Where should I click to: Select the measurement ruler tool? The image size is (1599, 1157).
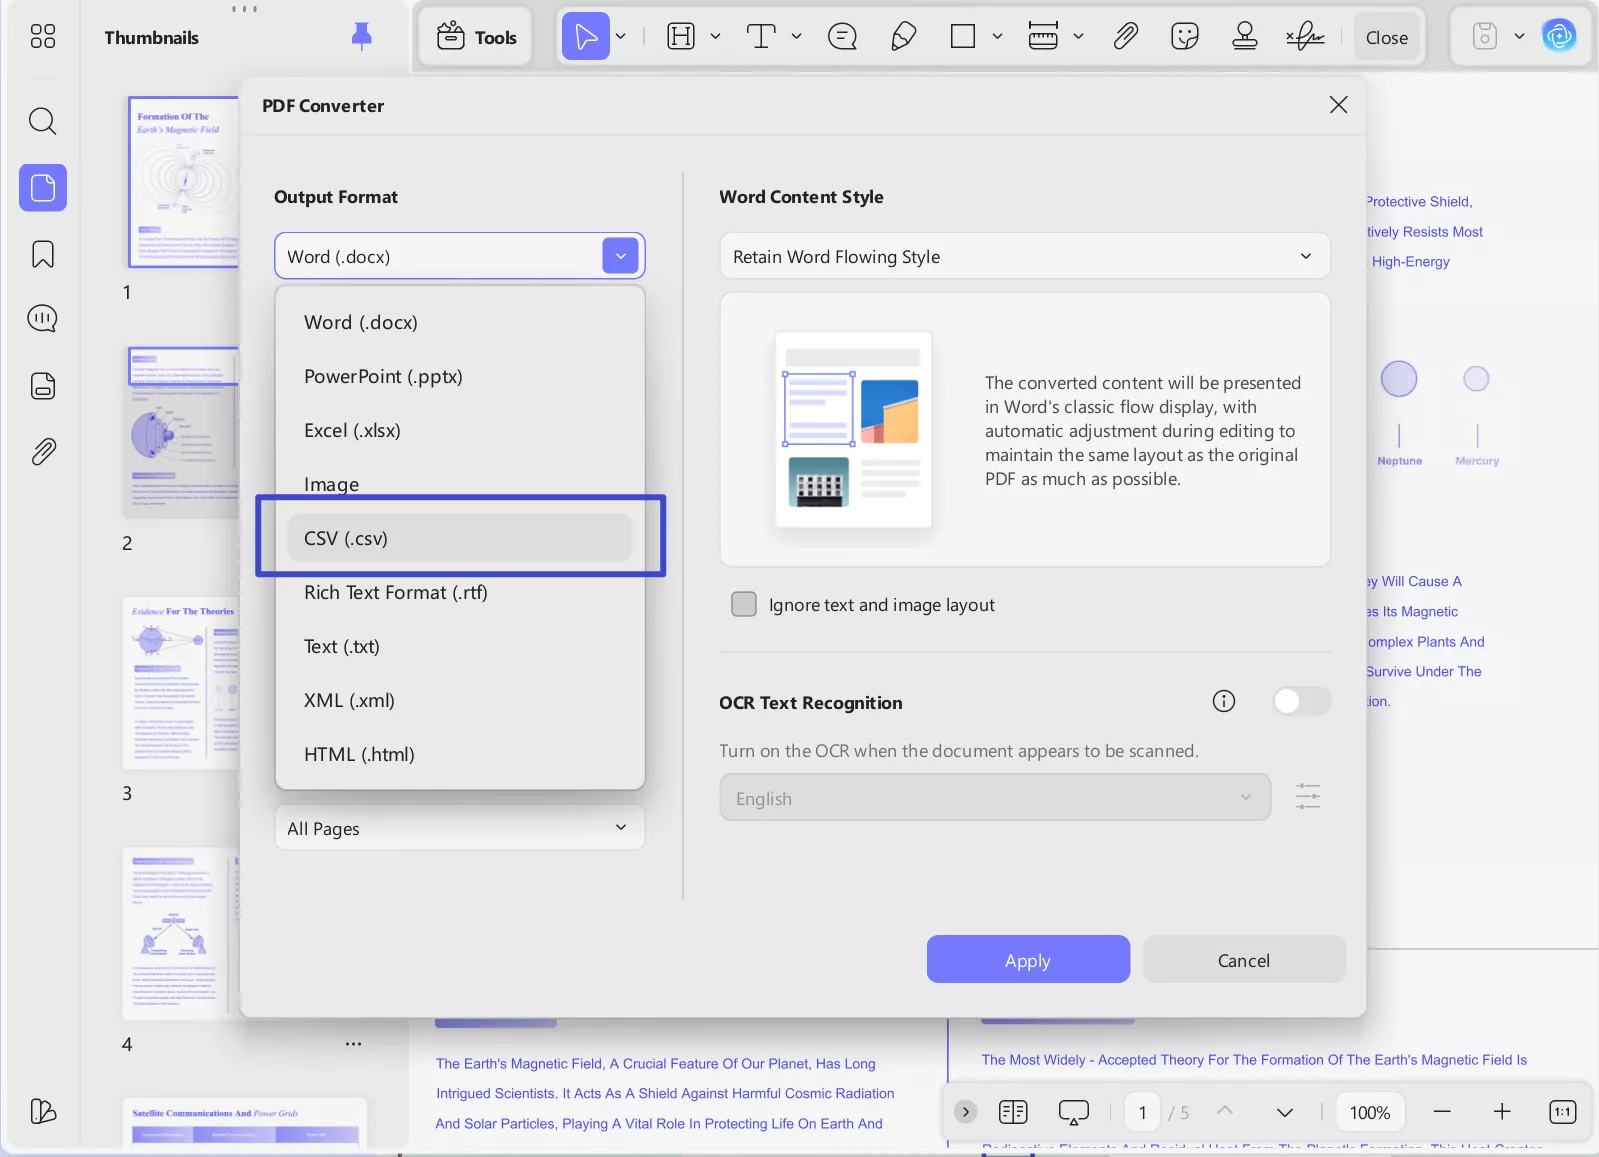click(1043, 37)
